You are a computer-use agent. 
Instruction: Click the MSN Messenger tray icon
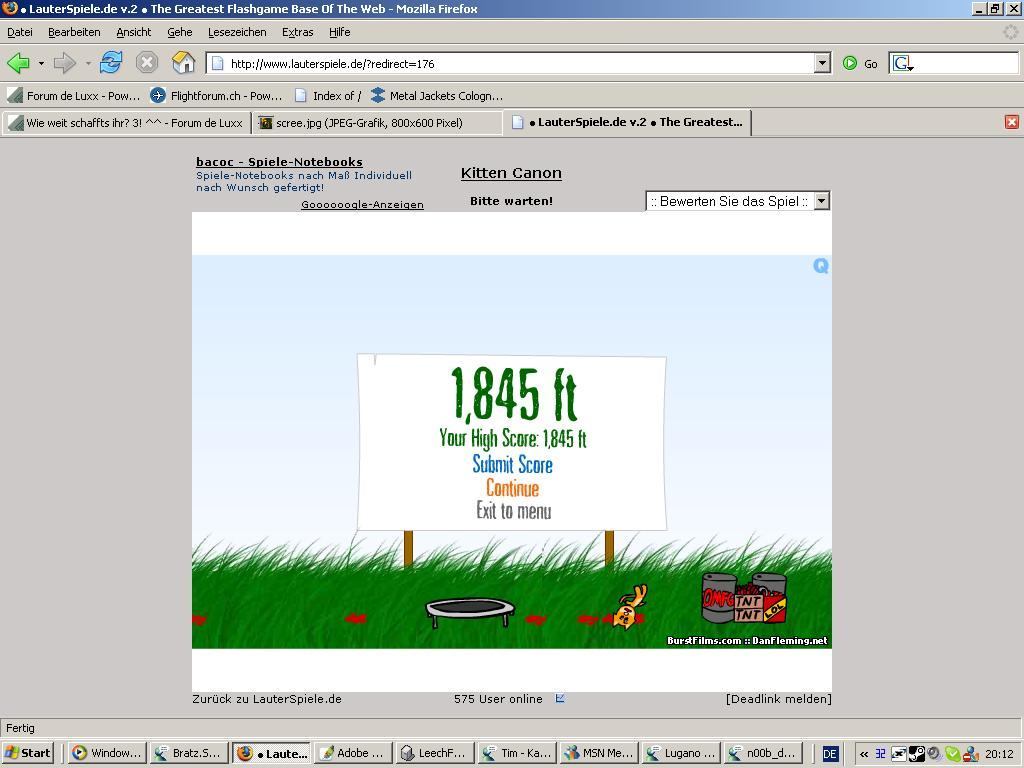[x=970, y=754]
